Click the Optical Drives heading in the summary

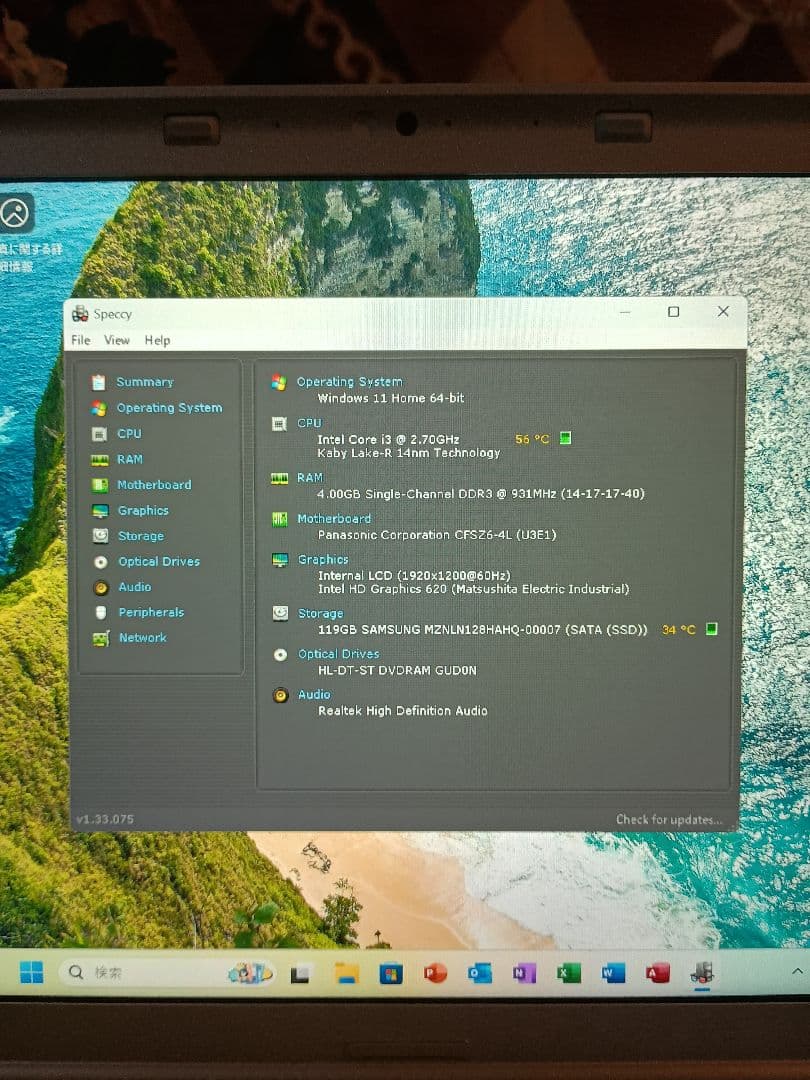[x=338, y=654]
